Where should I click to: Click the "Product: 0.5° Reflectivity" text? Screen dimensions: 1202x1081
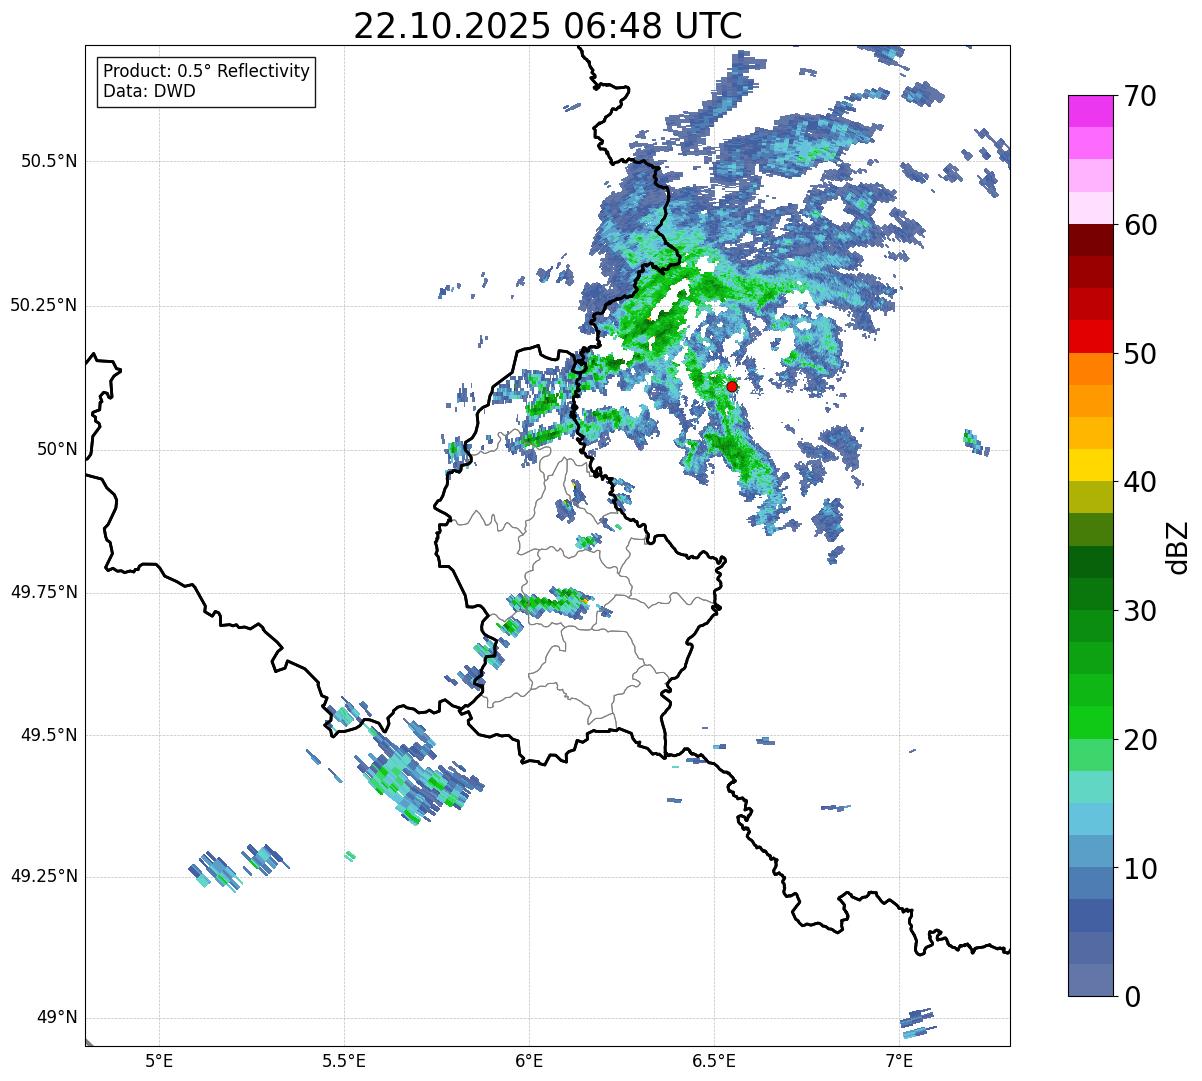[207, 71]
